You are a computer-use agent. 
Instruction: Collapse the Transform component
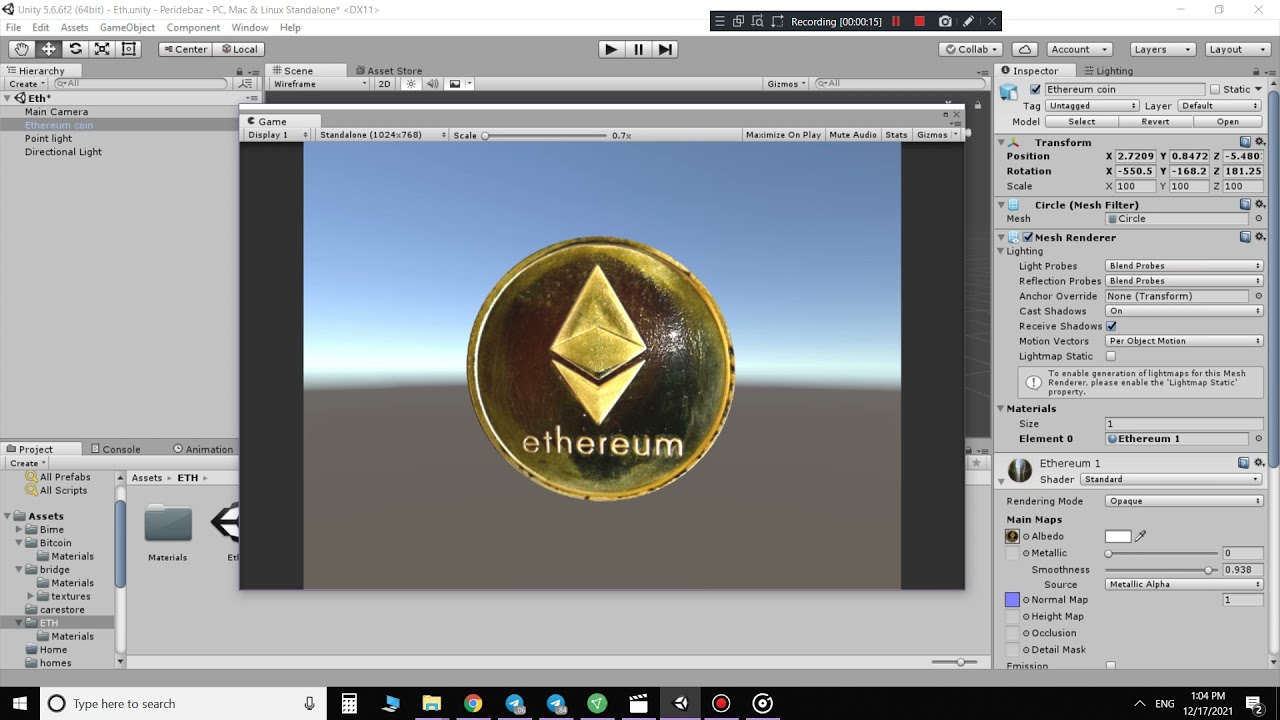tap(1002, 142)
